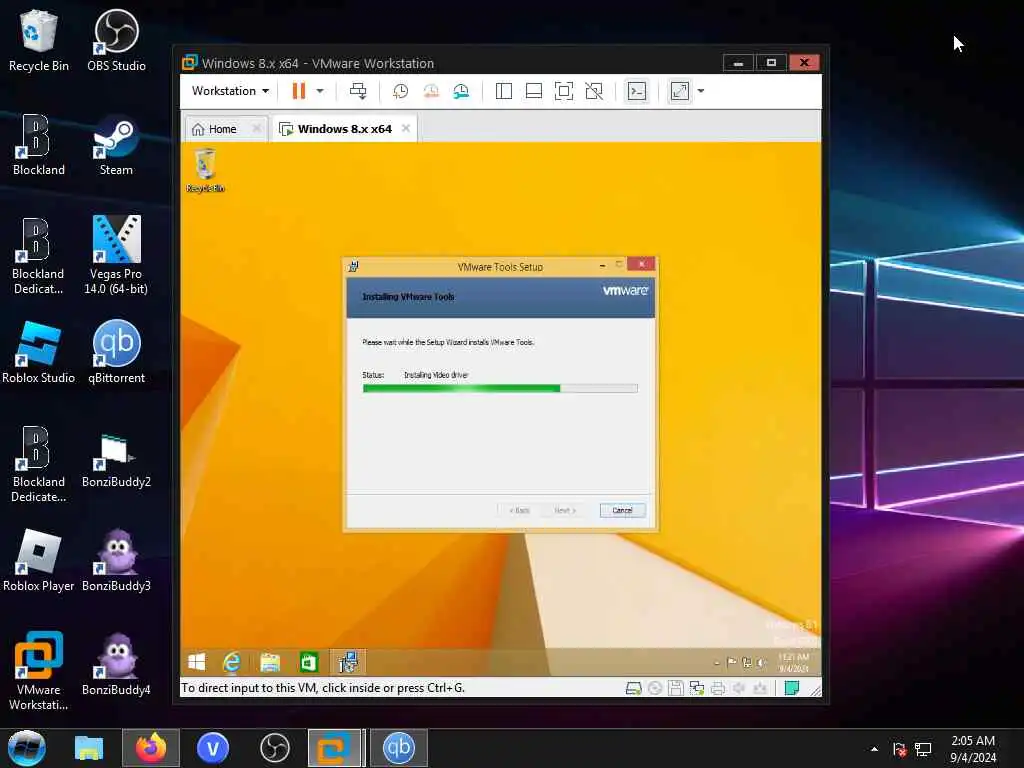Click the network adapter status icon
The width and height of the screenshot is (1024, 768).
click(x=697, y=688)
